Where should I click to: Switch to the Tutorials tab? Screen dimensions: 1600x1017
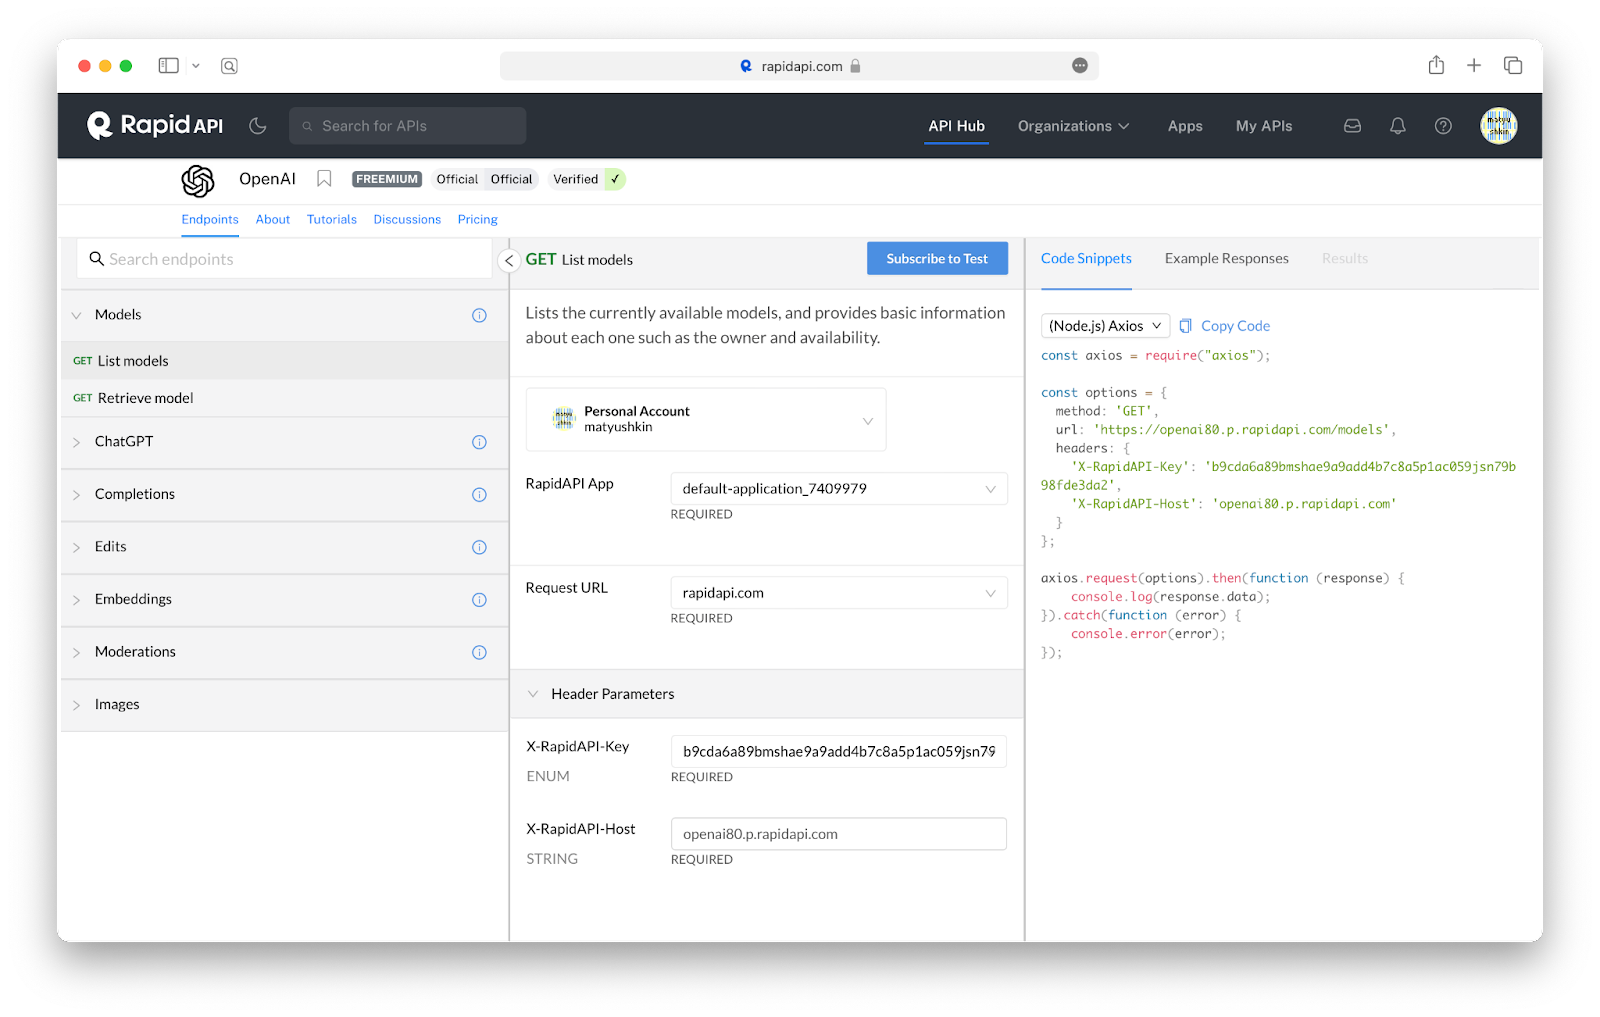[x=332, y=220]
